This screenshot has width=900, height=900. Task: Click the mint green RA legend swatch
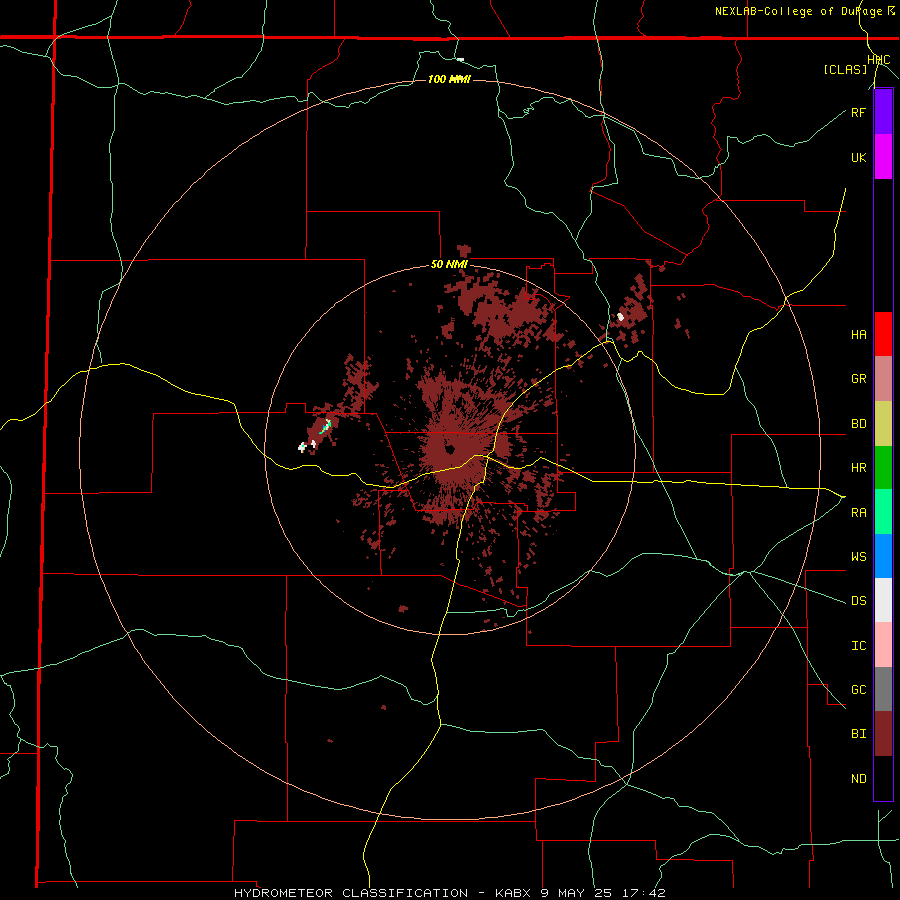883,512
